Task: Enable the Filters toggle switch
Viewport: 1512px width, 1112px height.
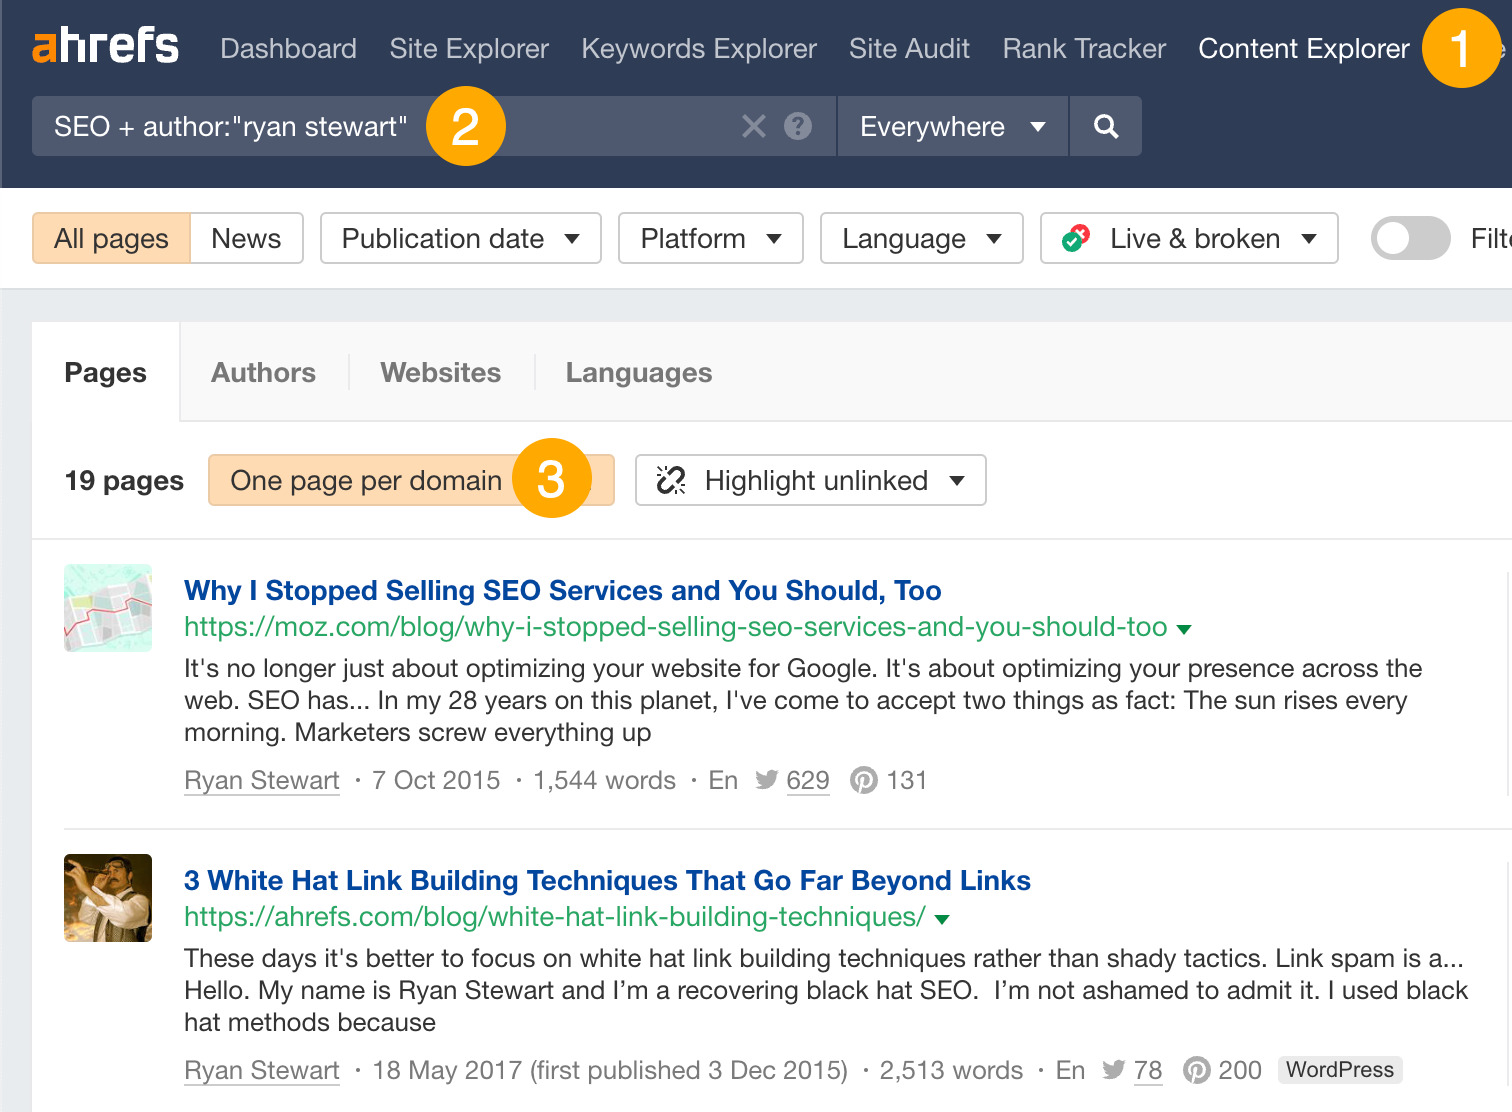Action: click(1410, 238)
